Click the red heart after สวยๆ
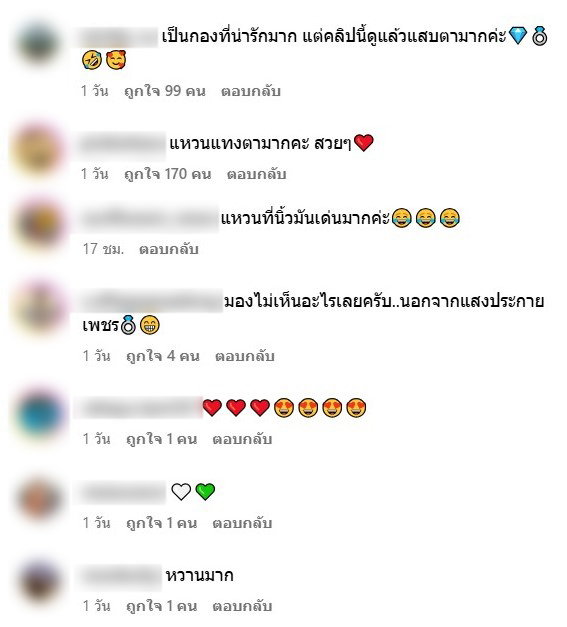The height and width of the screenshot is (627, 567). pyautogui.click(x=363, y=143)
